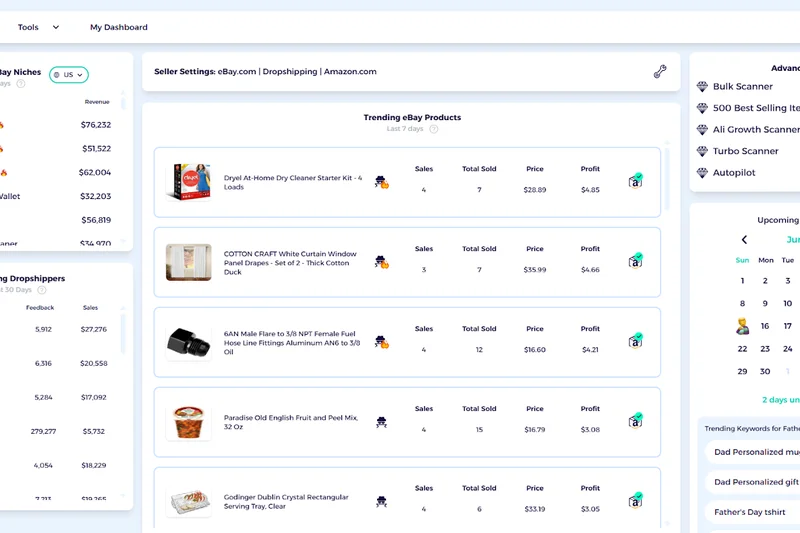The height and width of the screenshot is (533, 800).
Task: Click help icon under Trending eBay Products
Action: (433, 129)
